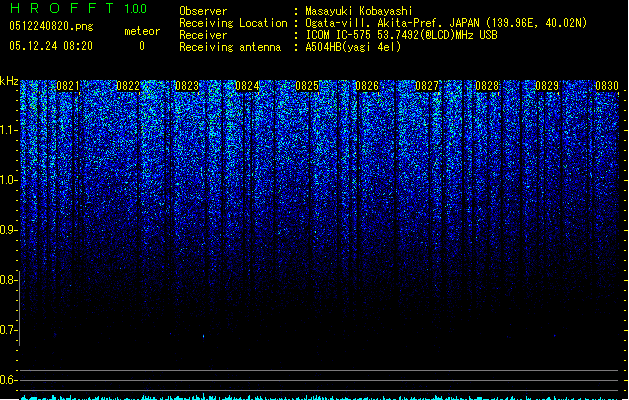
Task: Click the Observer field label
Action: pyautogui.click(x=203, y=11)
